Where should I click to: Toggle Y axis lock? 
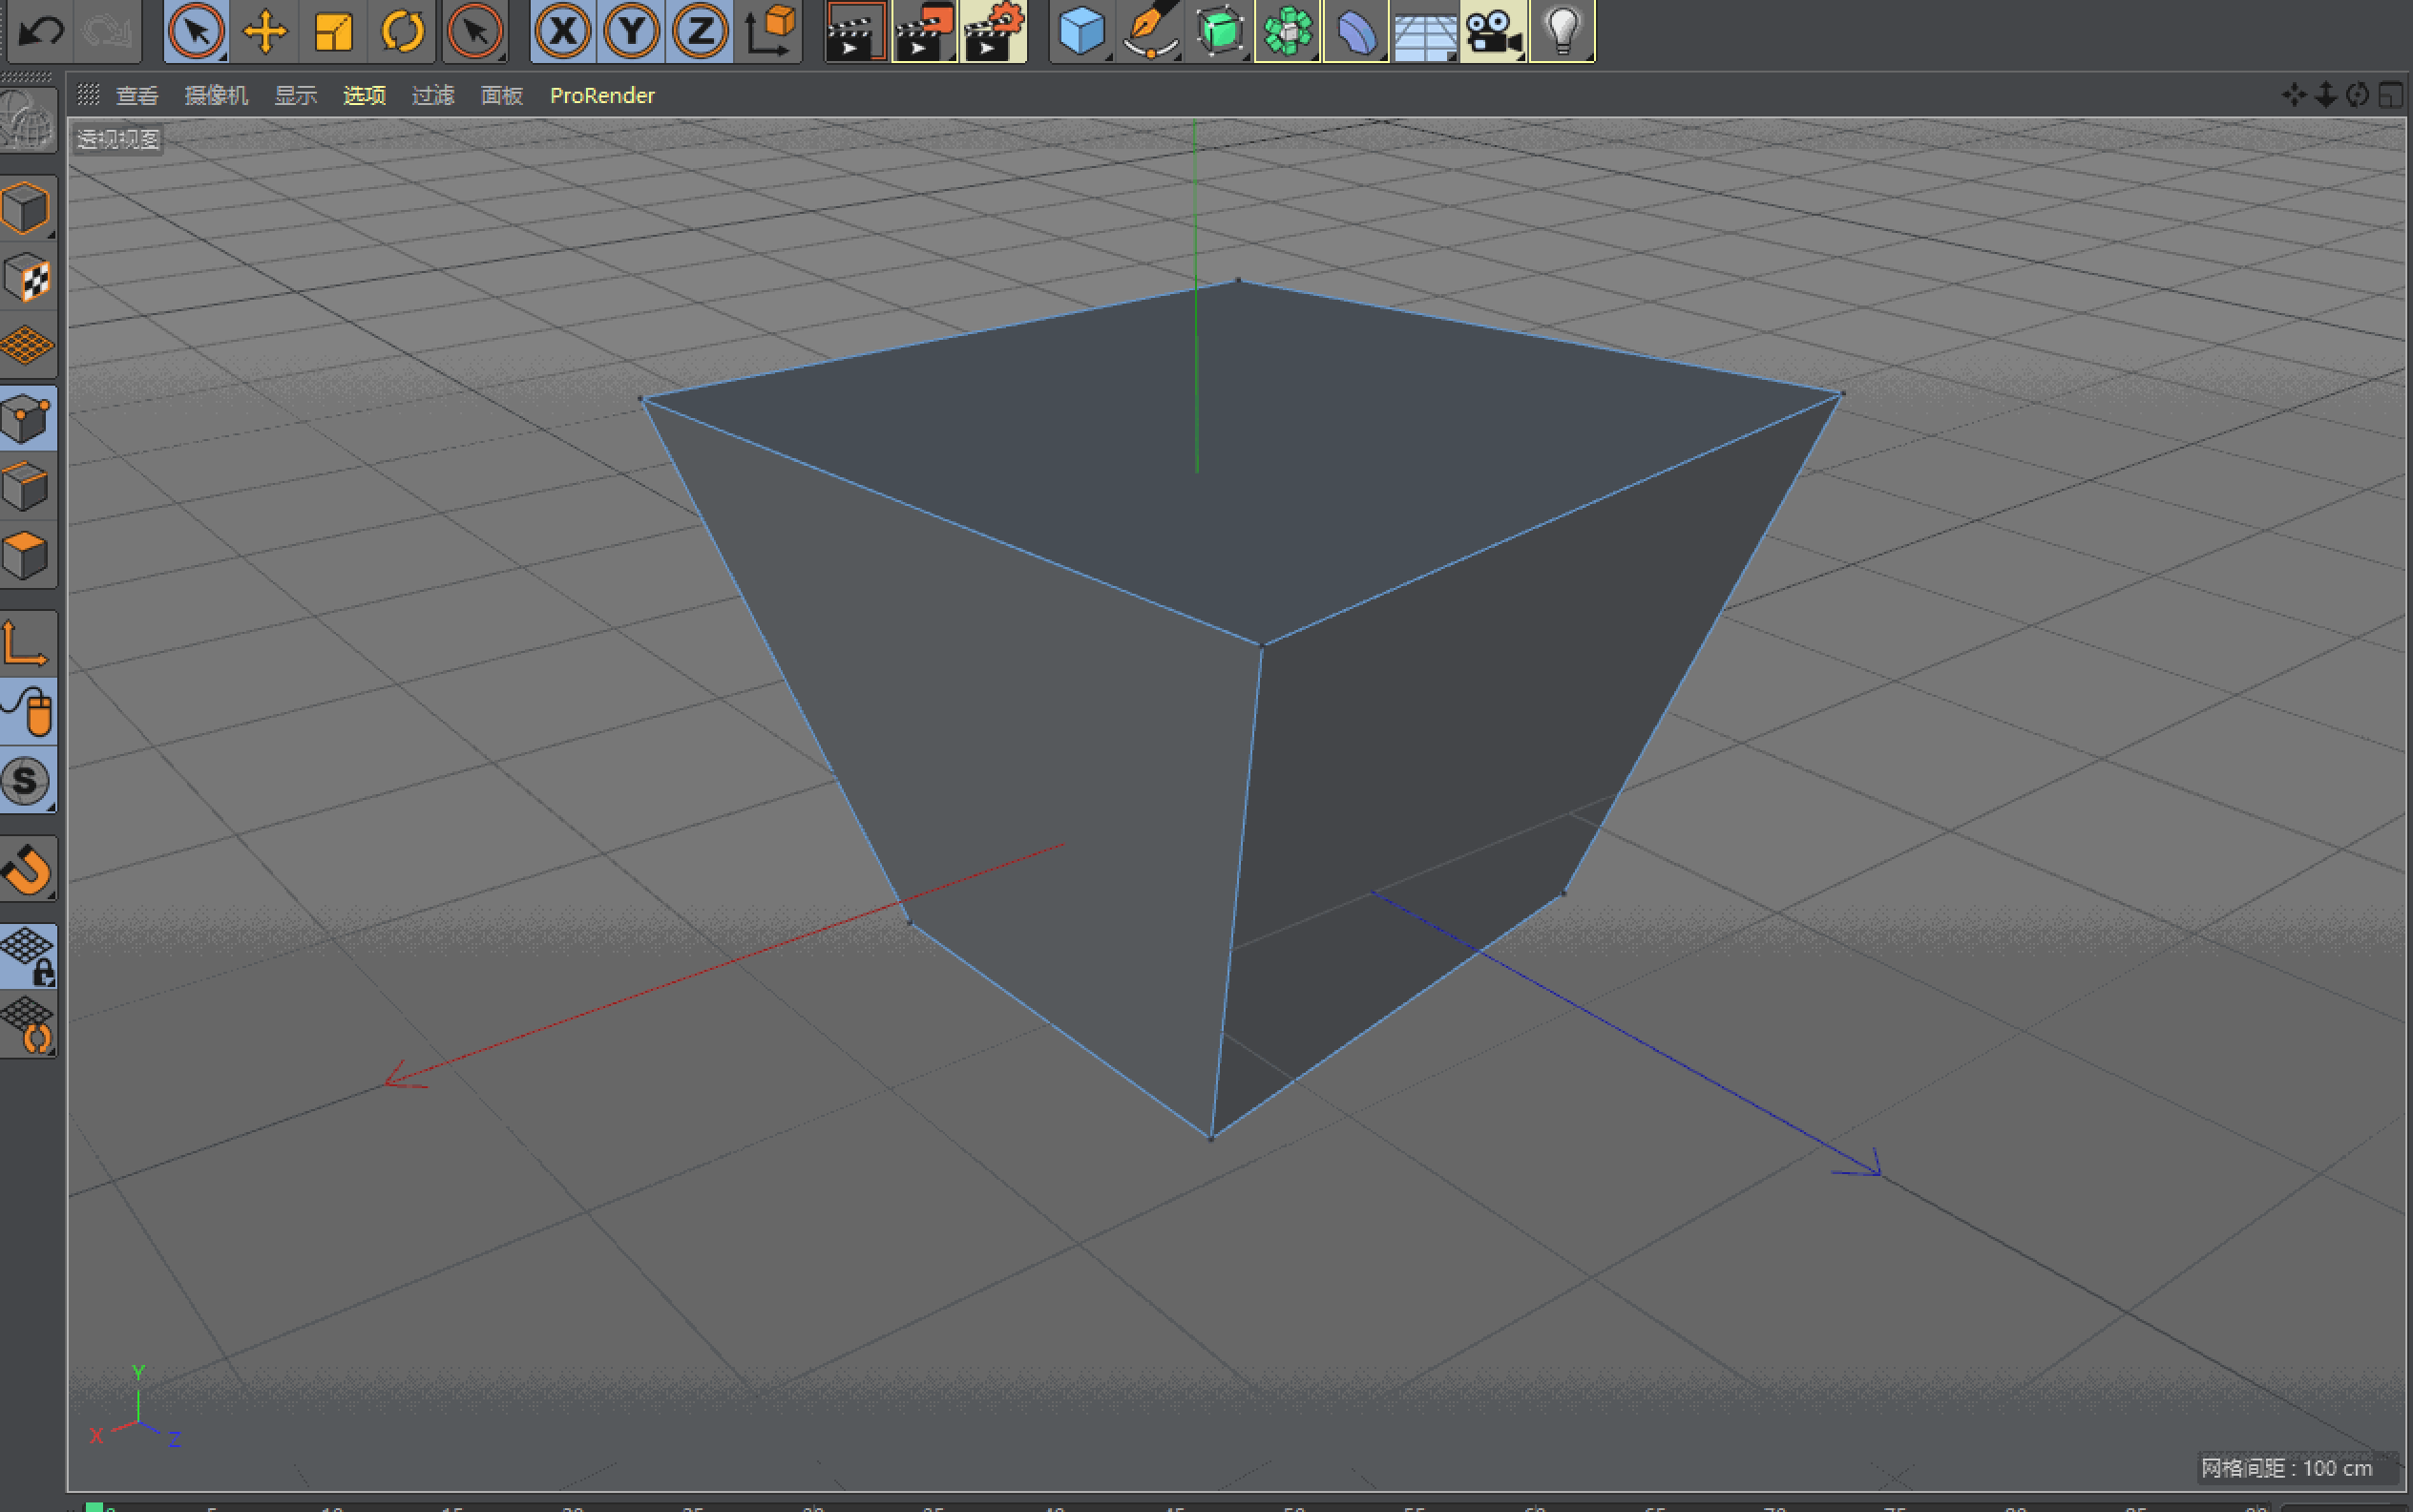tap(631, 31)
